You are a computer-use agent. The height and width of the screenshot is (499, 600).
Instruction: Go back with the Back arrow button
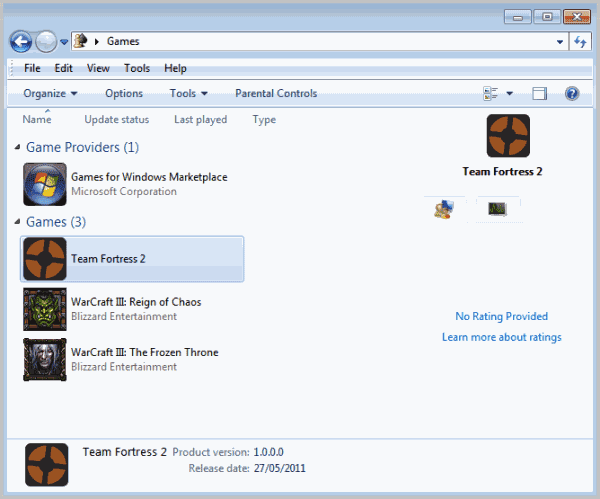21,41
